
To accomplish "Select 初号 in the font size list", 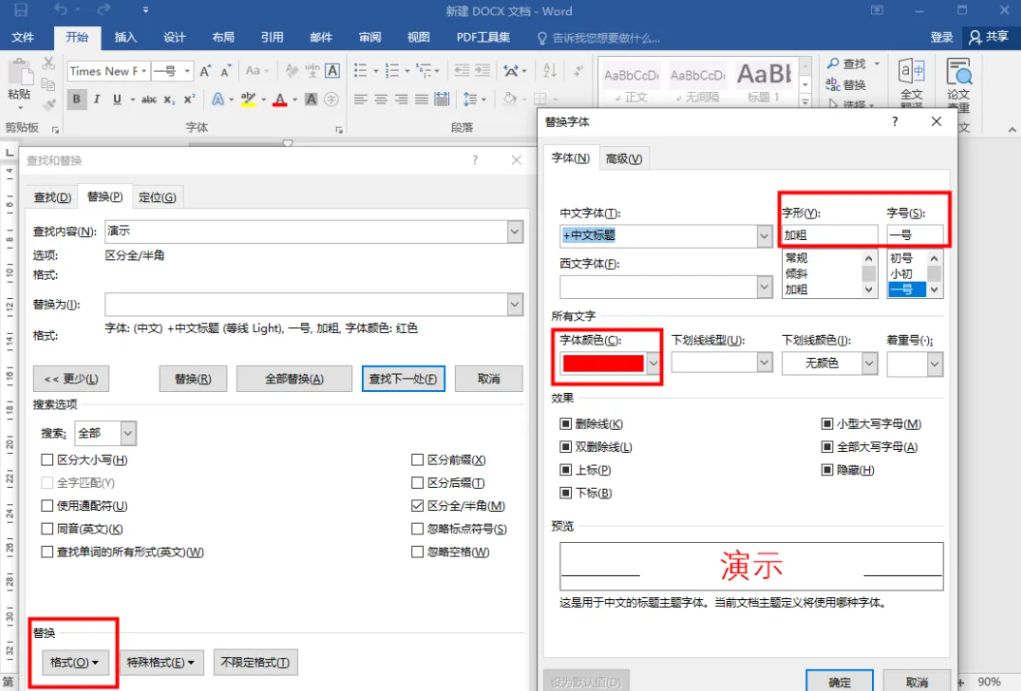I will pos(901,258).
